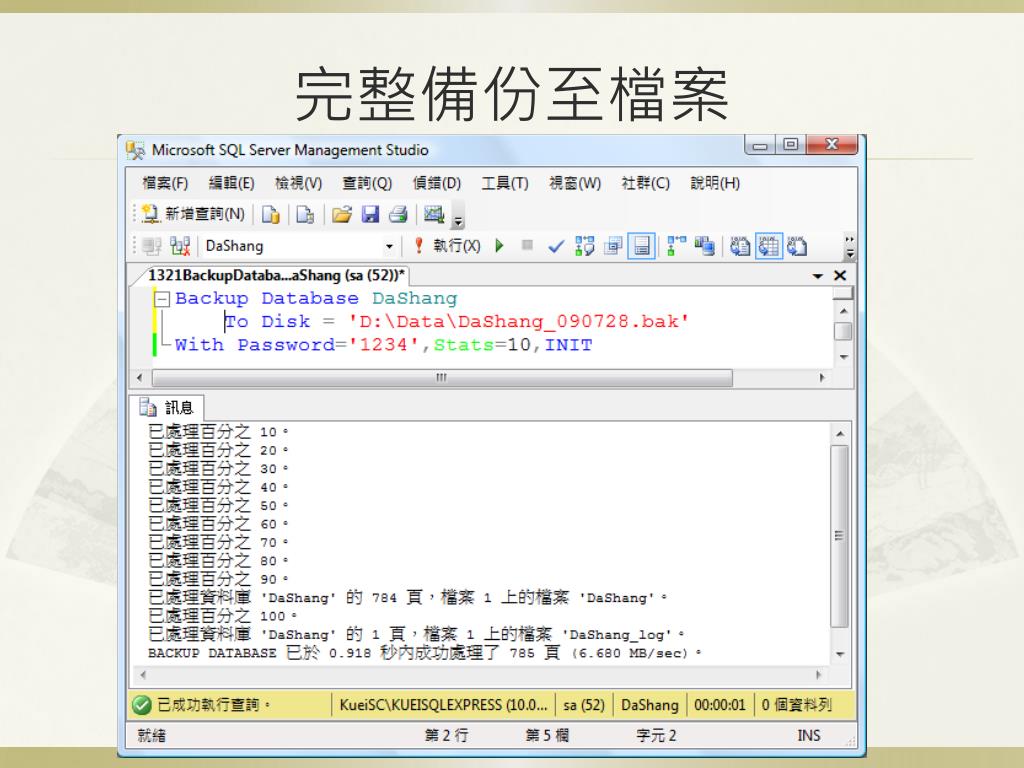Click the gray cancel query square

[x=527, y=246]
